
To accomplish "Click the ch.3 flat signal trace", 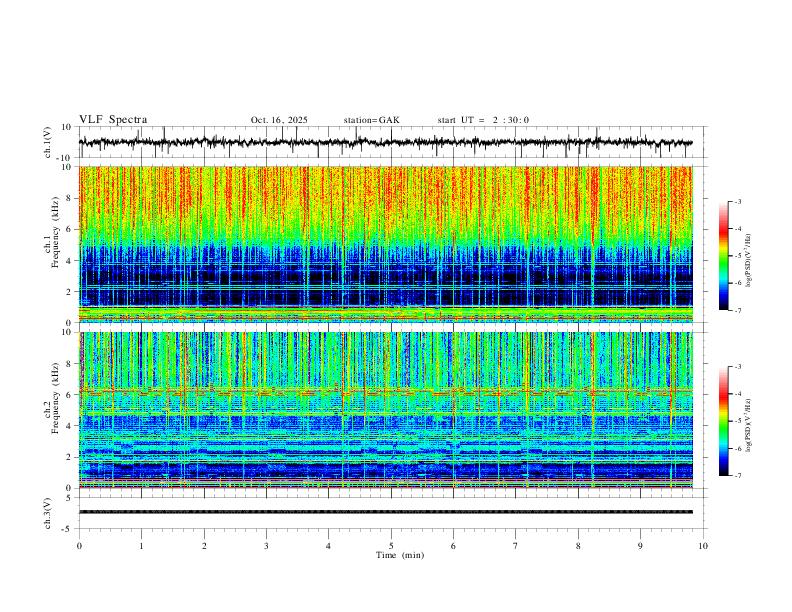I will [x=386, y=512].
